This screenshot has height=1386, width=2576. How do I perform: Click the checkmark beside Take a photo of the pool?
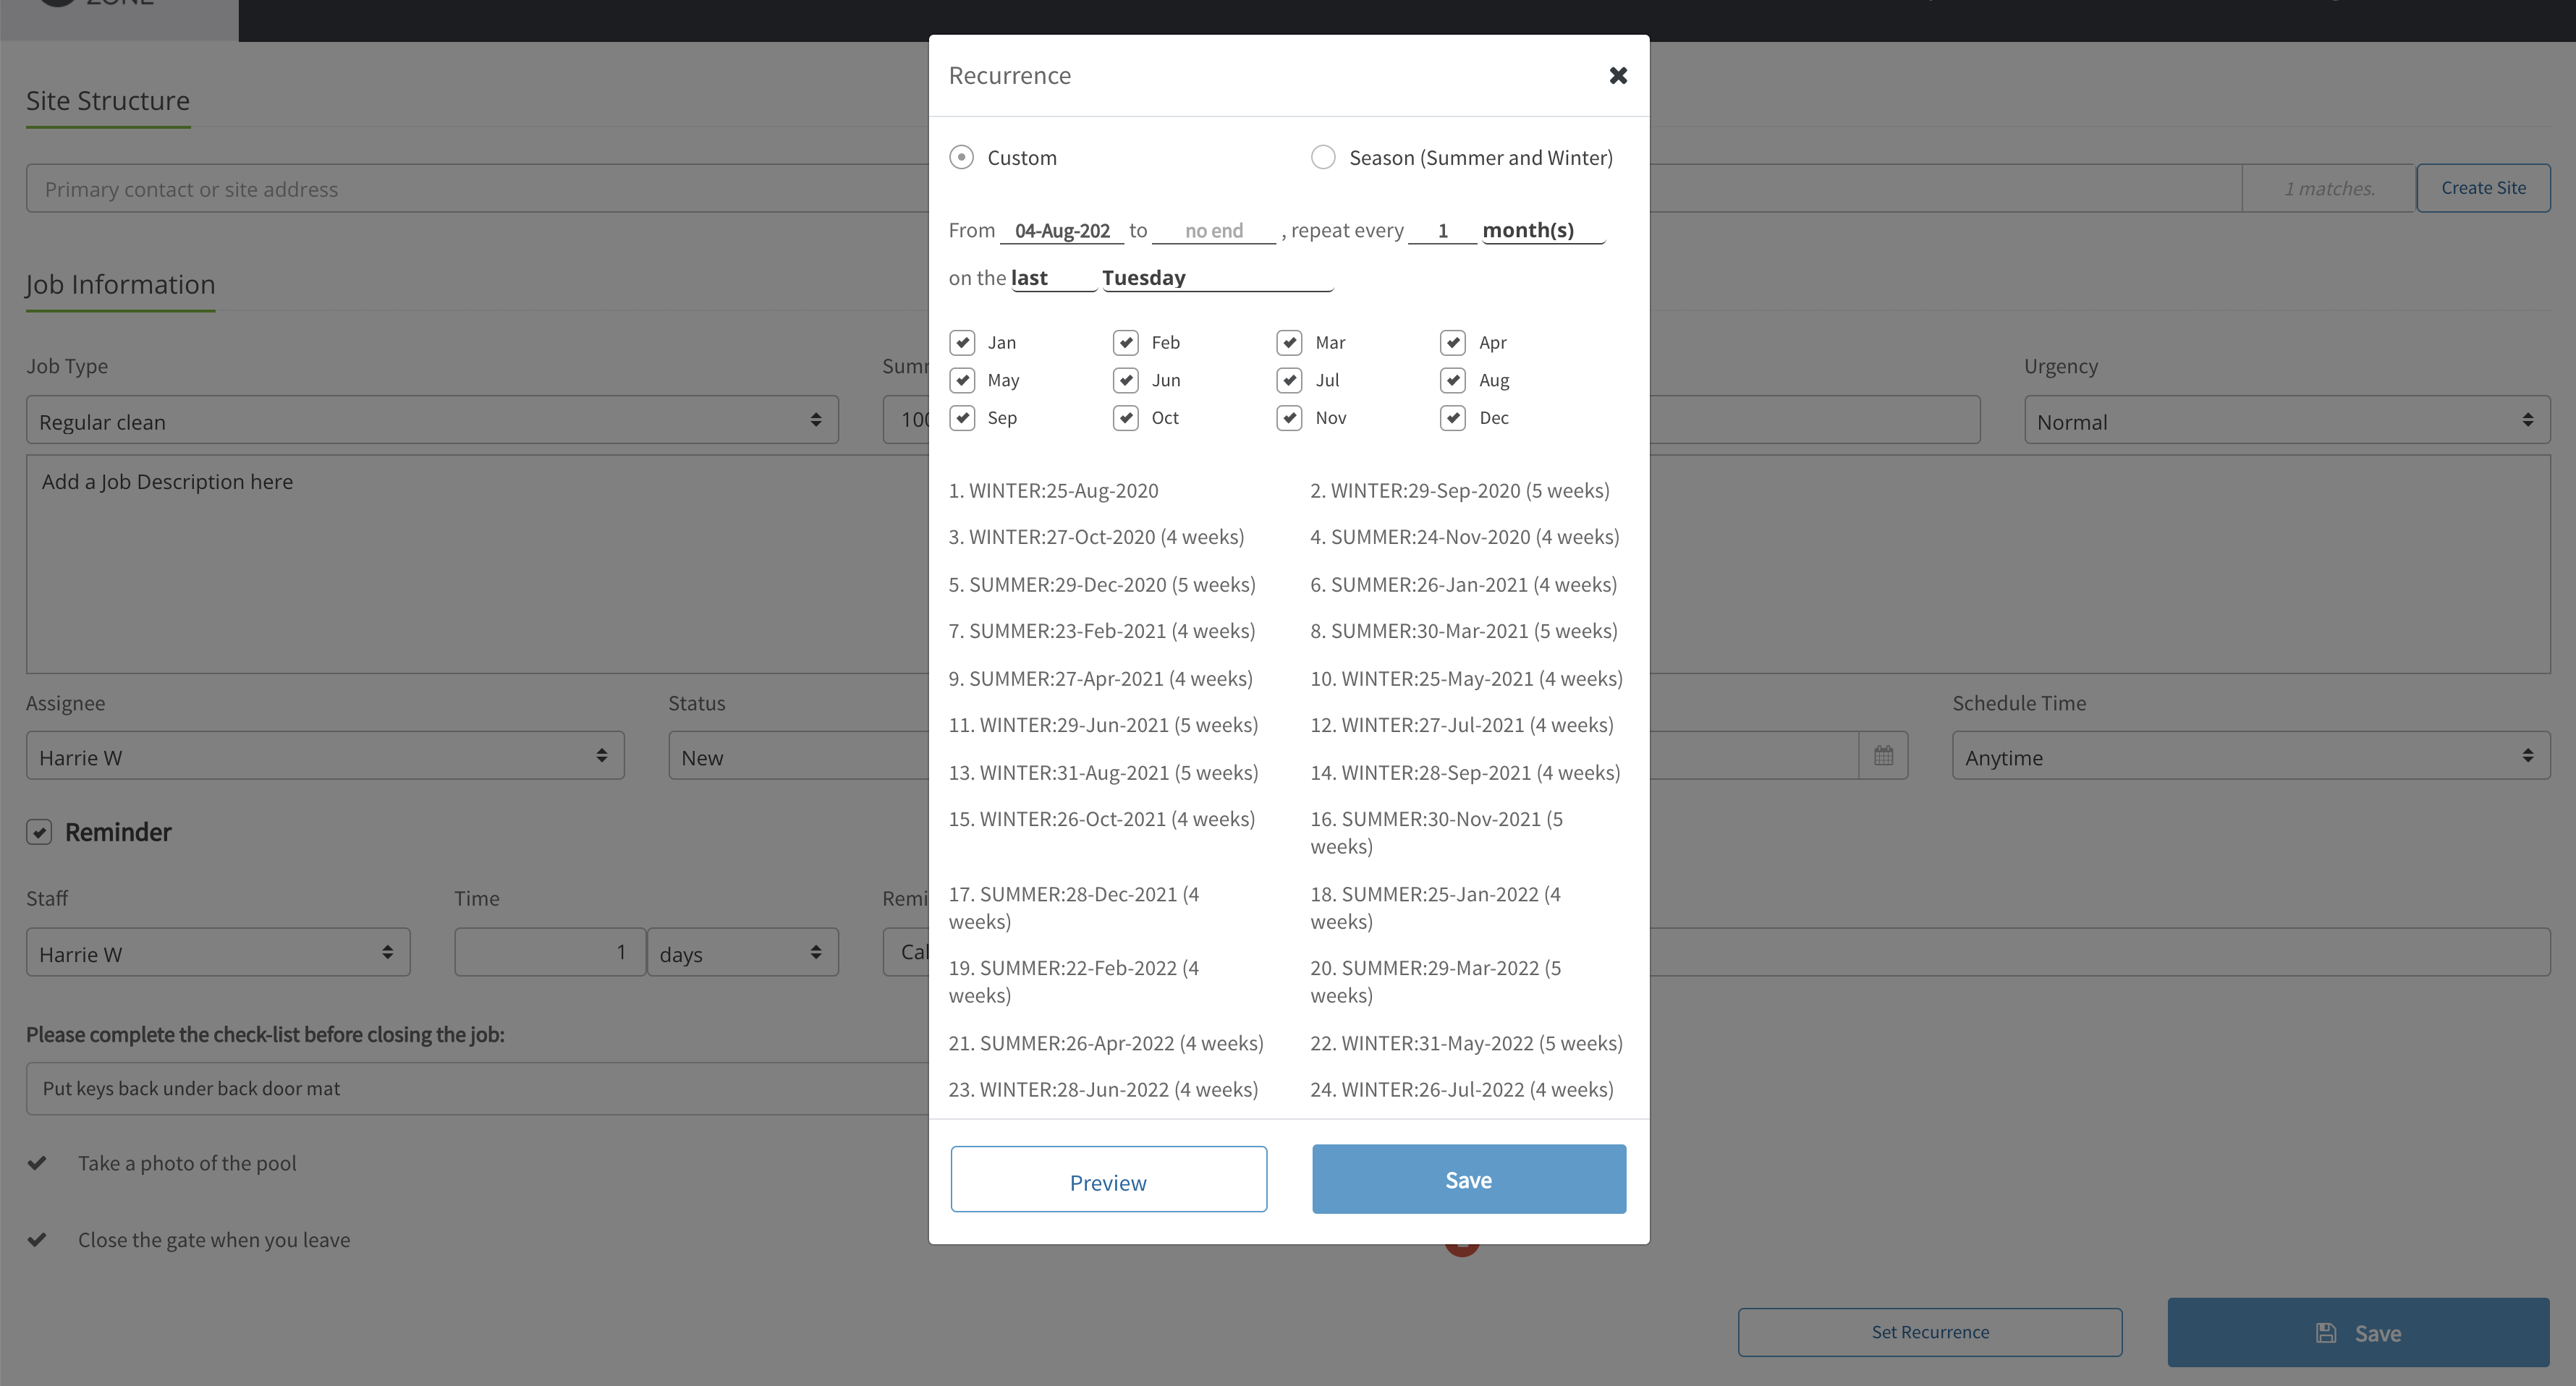coord(37,1163)
